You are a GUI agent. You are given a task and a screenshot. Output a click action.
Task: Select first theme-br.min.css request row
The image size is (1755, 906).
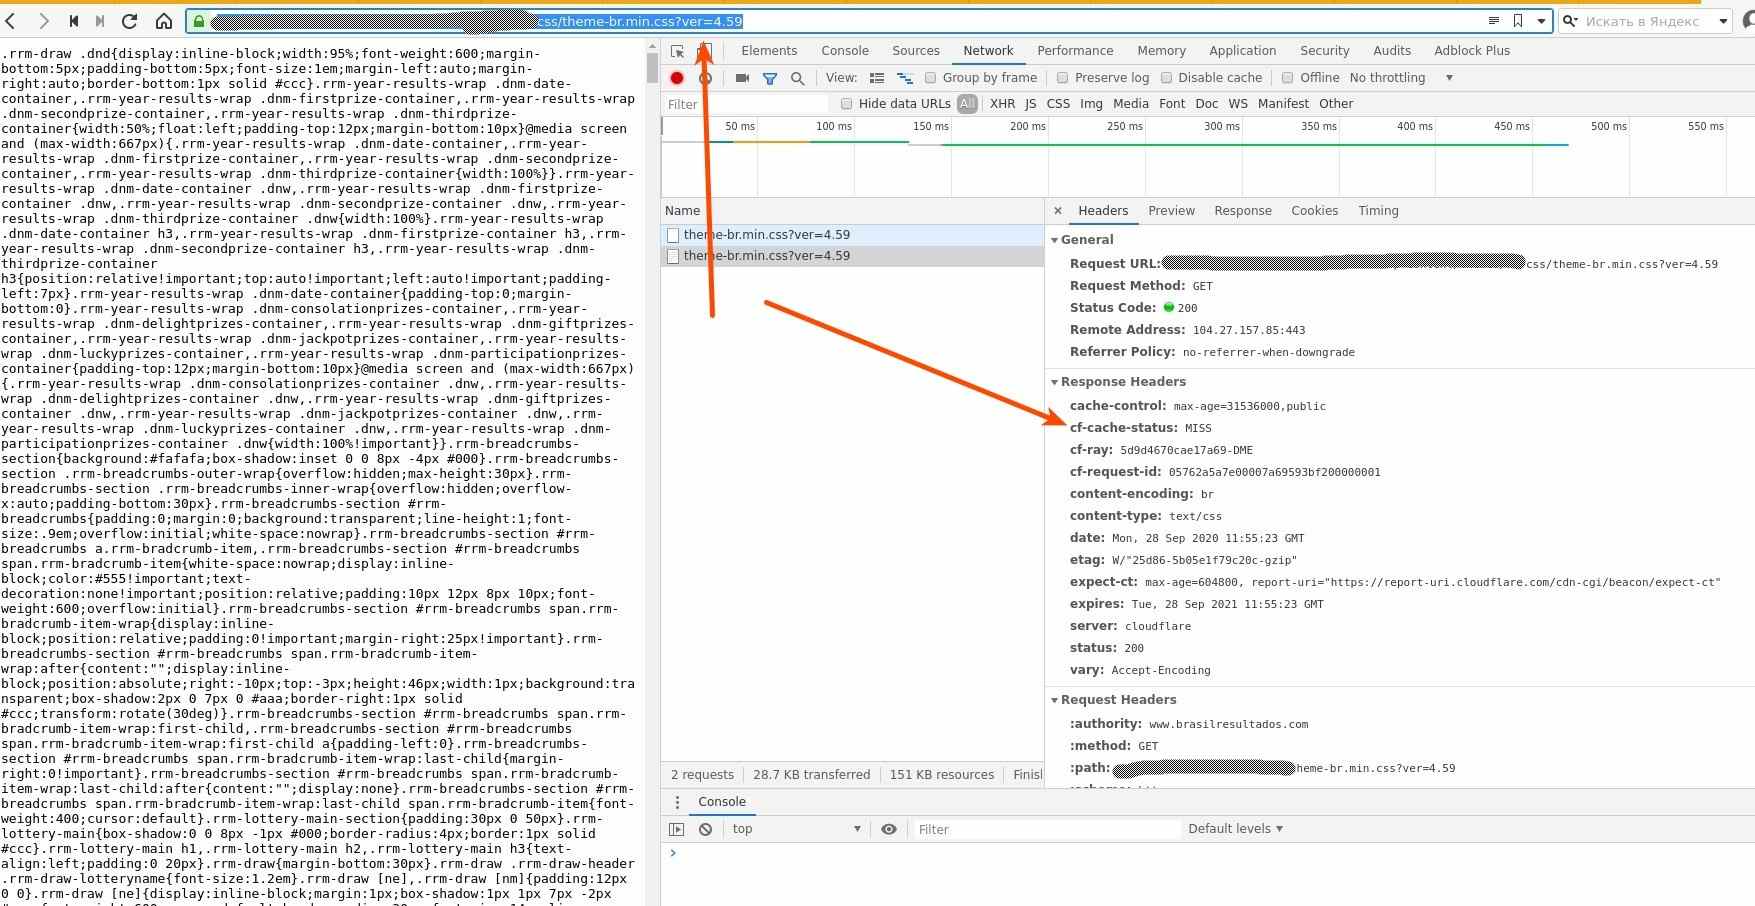pyautogui.click(x=853, y=235)
